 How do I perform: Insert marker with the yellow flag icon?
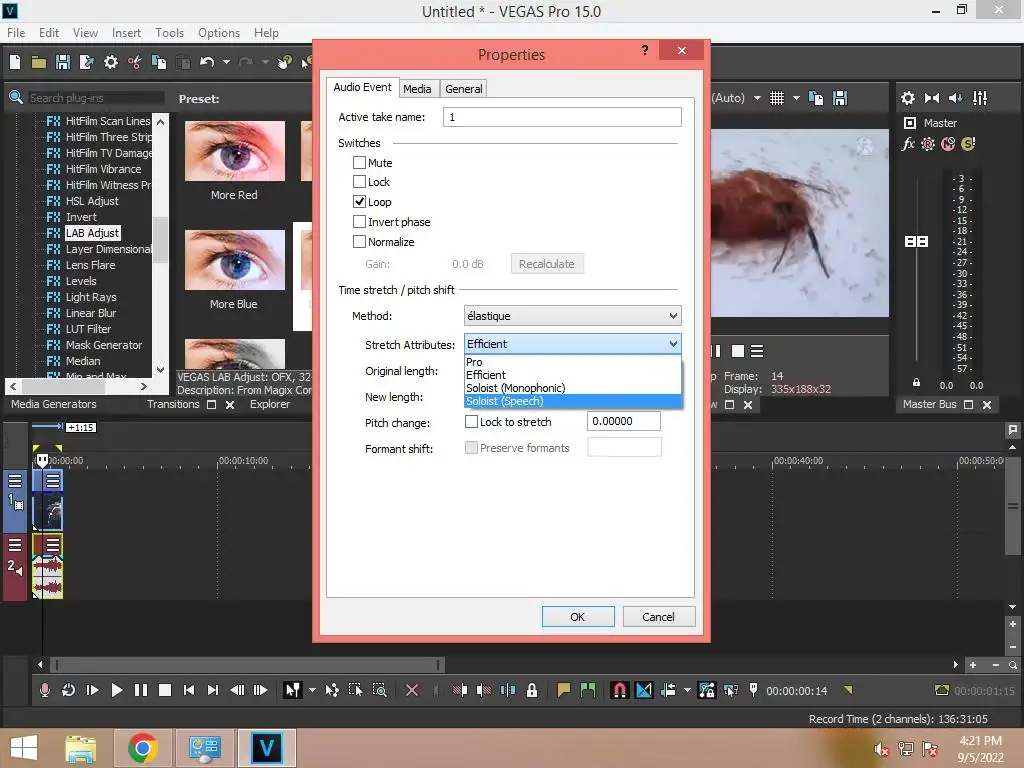click(x=564, y=690)
